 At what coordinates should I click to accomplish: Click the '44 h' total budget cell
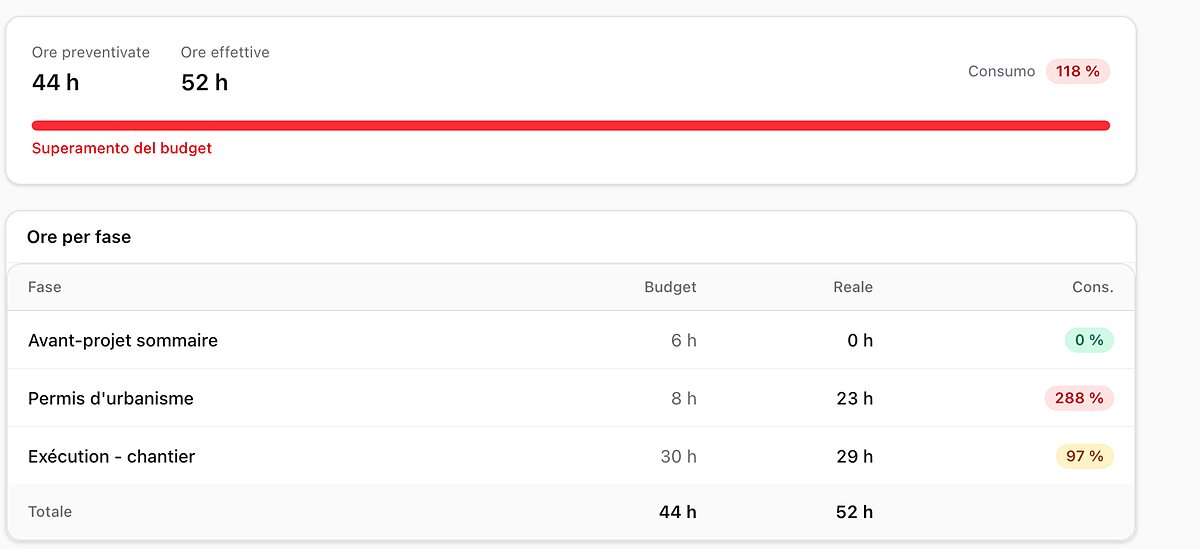click(x=678, y=512)
